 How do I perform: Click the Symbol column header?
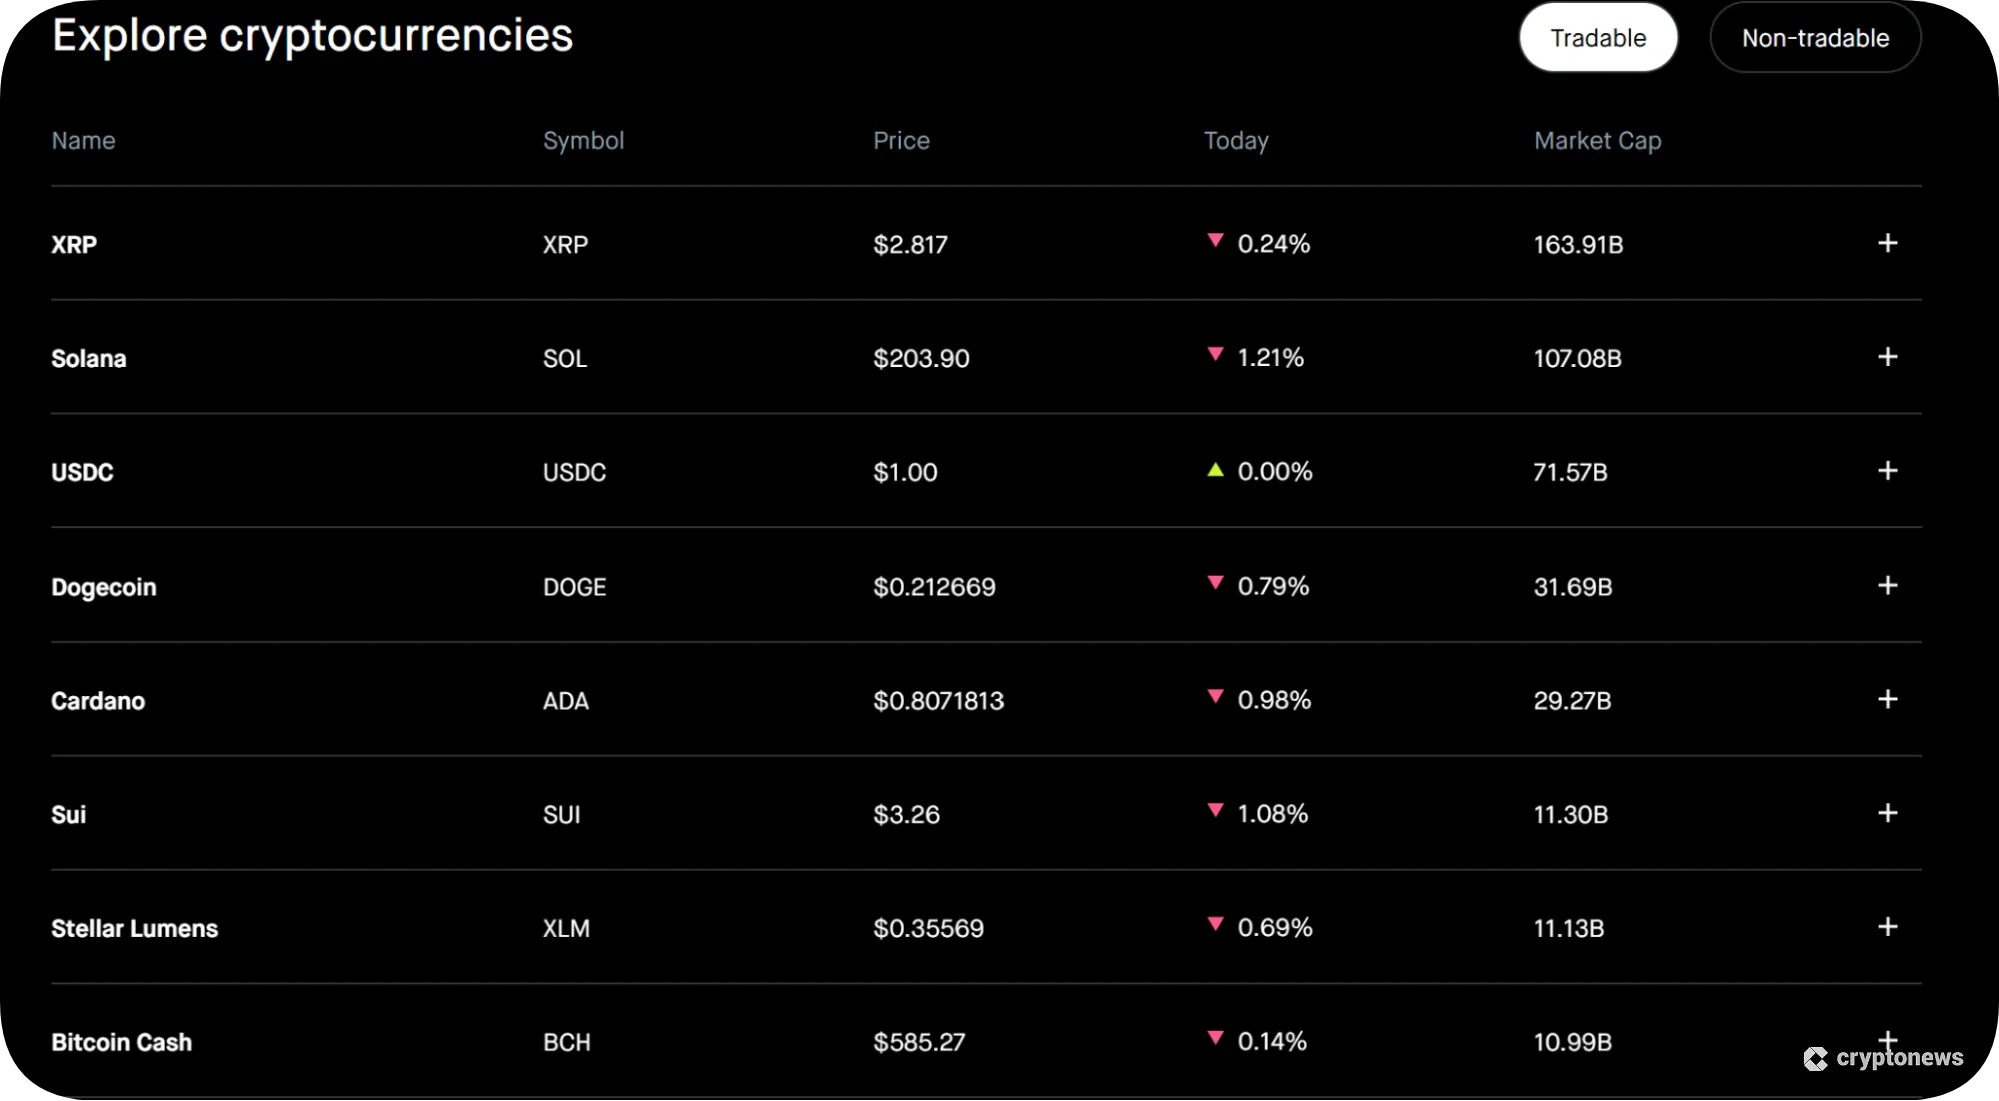click(x=583, y=140)
